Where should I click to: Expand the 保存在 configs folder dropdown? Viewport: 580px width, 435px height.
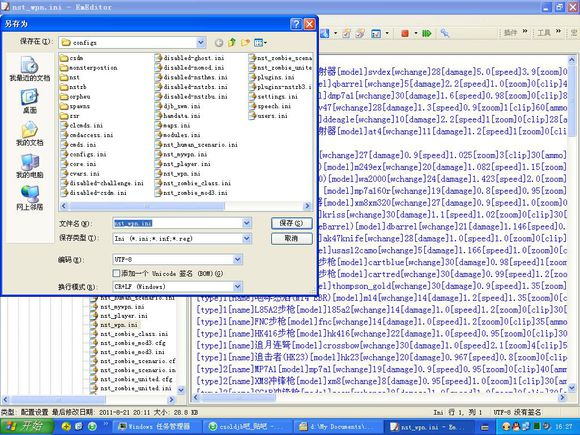[201, 43]
